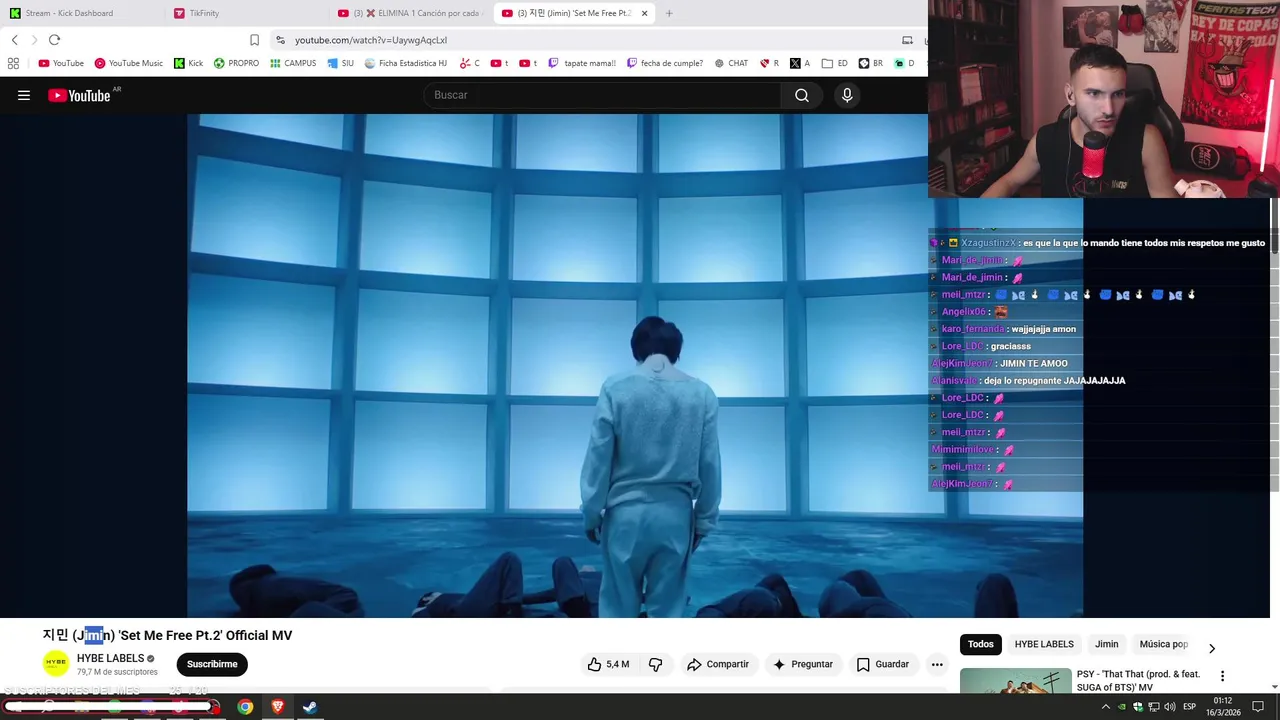The width and height of the screenshot is (1280, 720).
Task: Select the Jimin filter chip
Action: coord(1107,644)
